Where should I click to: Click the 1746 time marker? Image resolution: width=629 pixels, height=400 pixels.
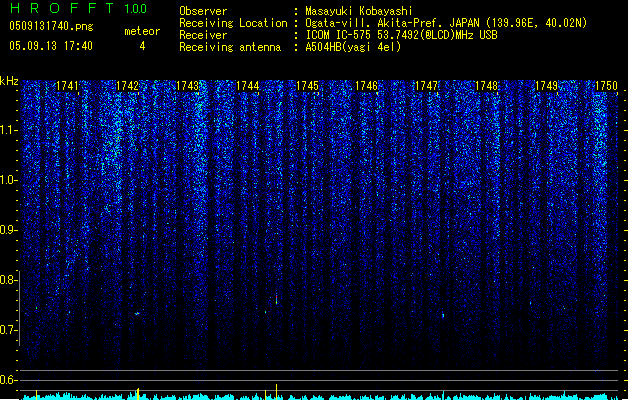click(x=366, y=86)
